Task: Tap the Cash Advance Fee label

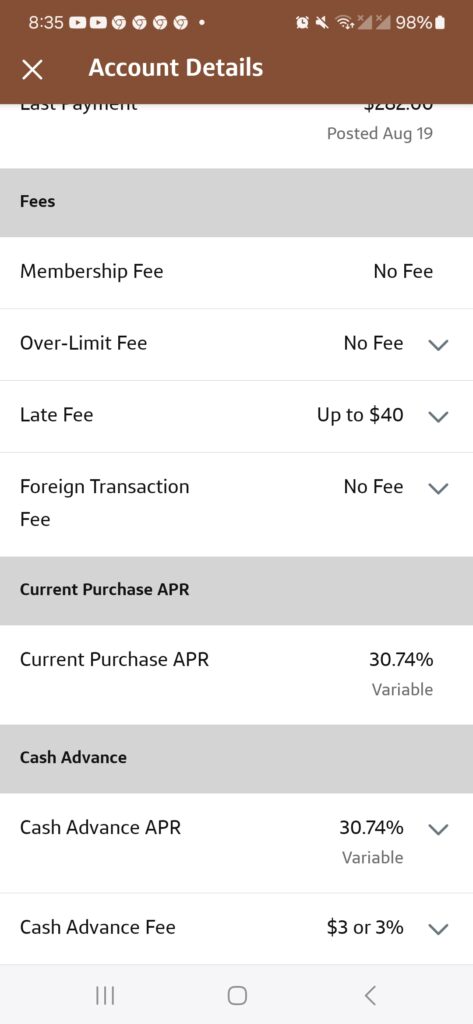Action: click(97, 927)
